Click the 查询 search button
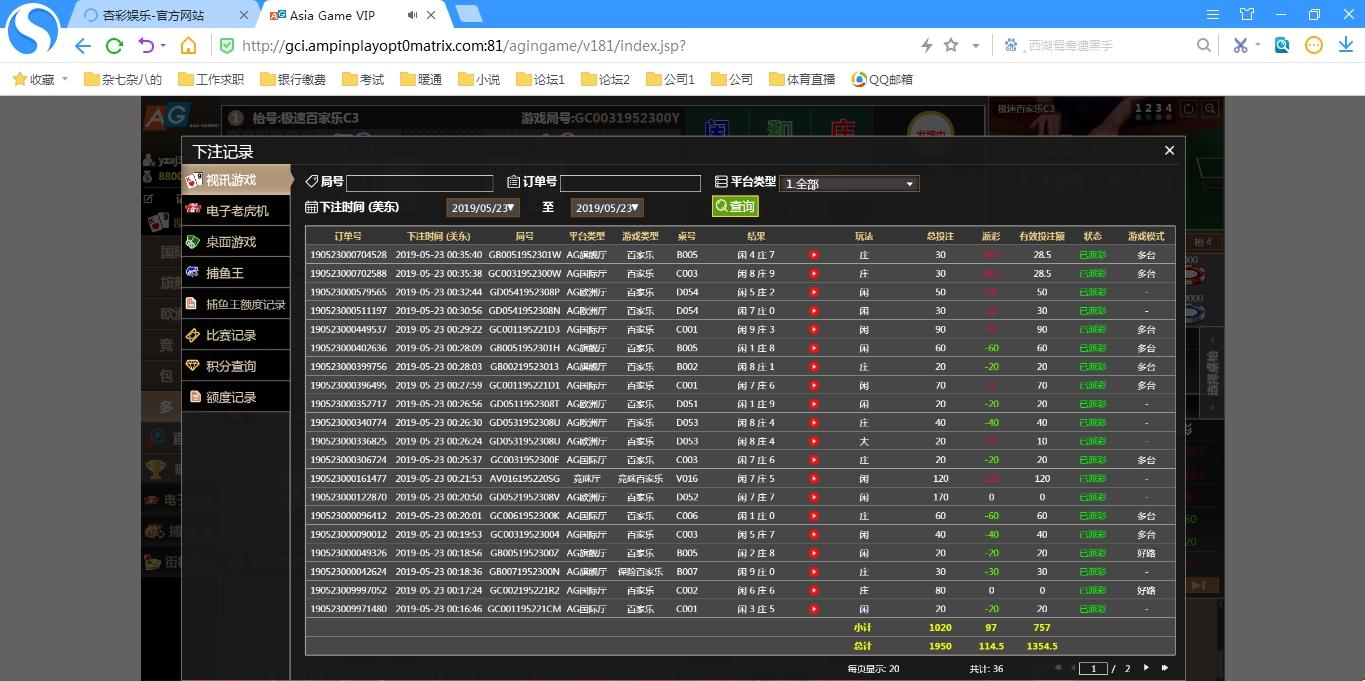 click(735, 206)
